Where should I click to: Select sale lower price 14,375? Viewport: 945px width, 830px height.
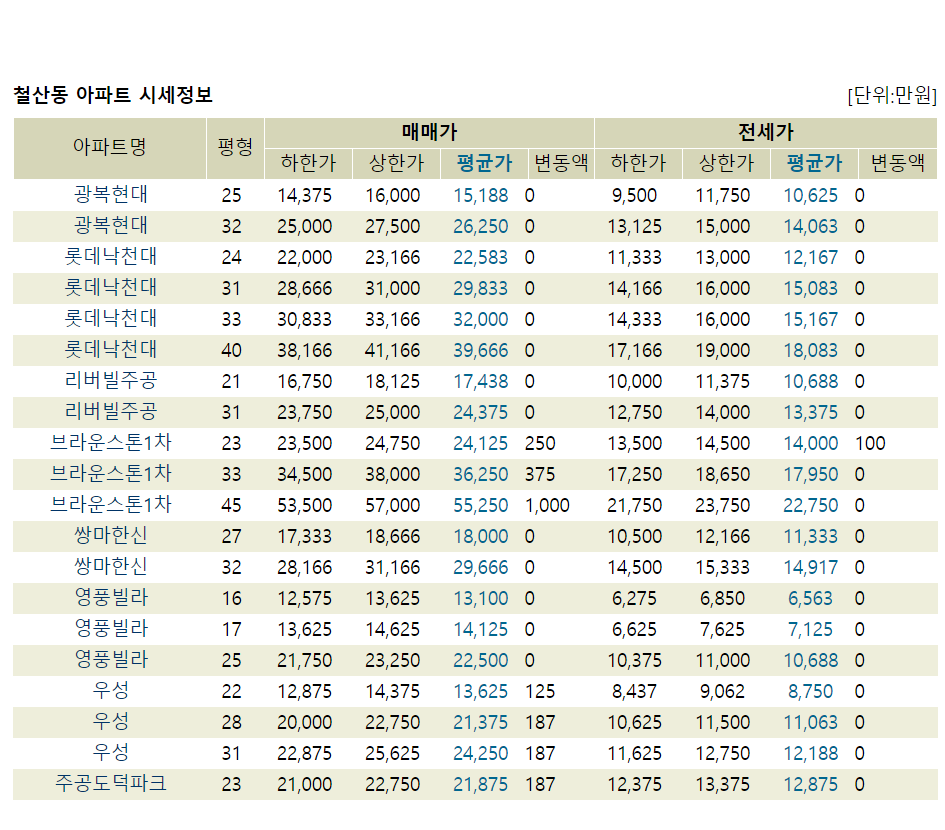[304, 195]
